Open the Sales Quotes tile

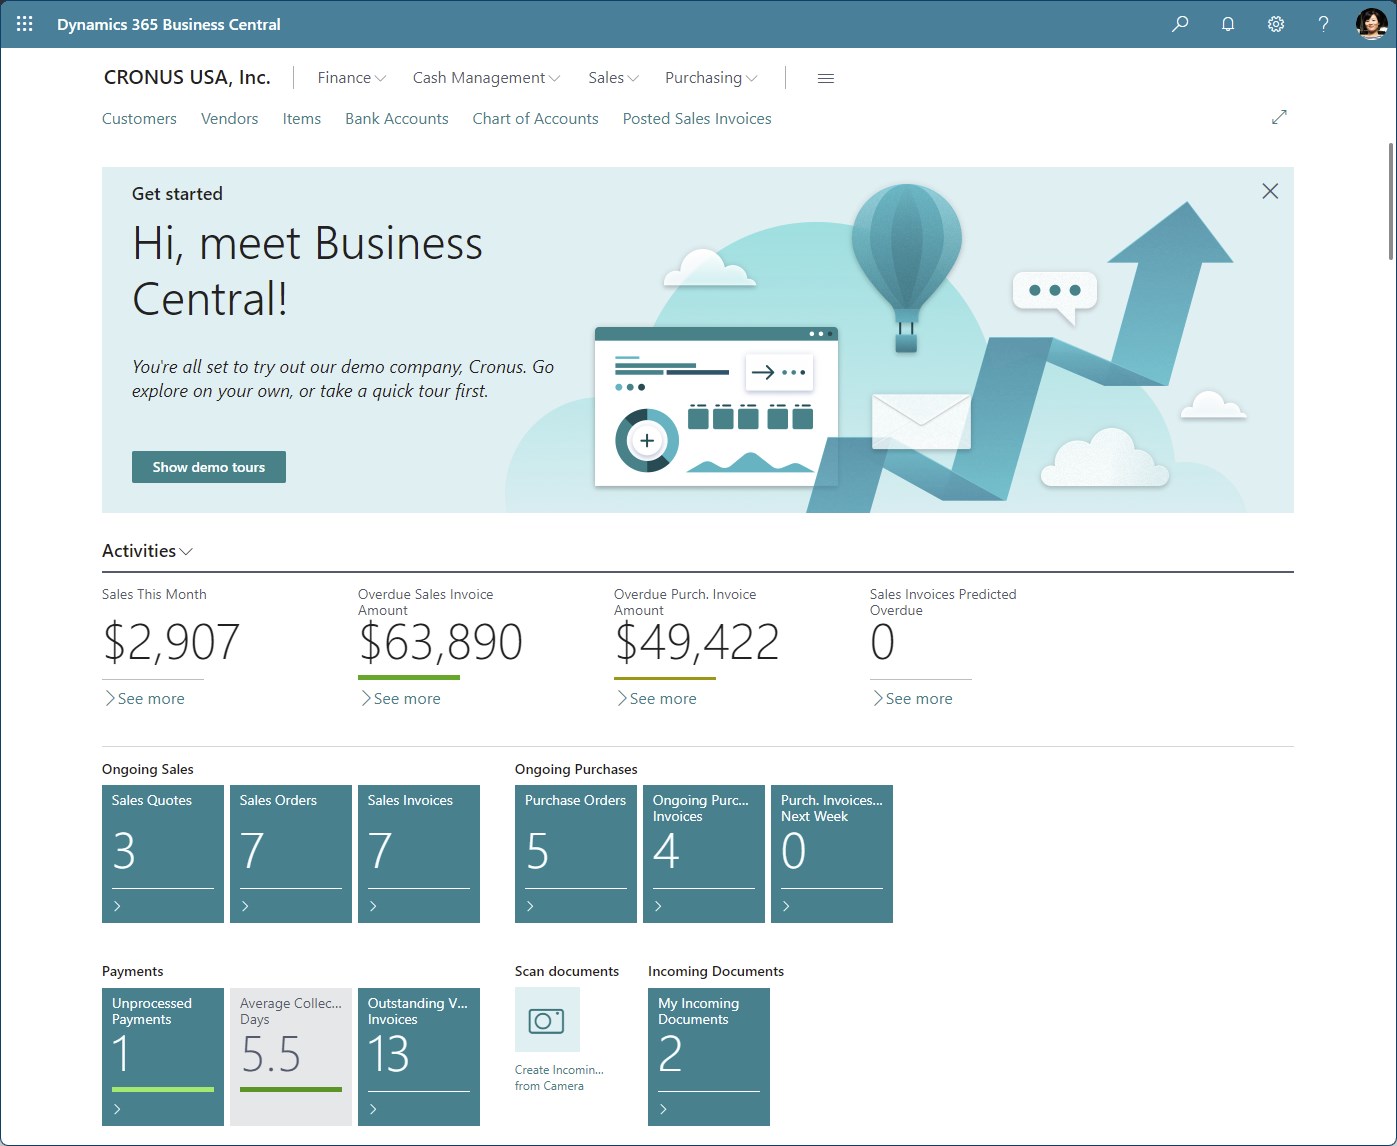162,854
